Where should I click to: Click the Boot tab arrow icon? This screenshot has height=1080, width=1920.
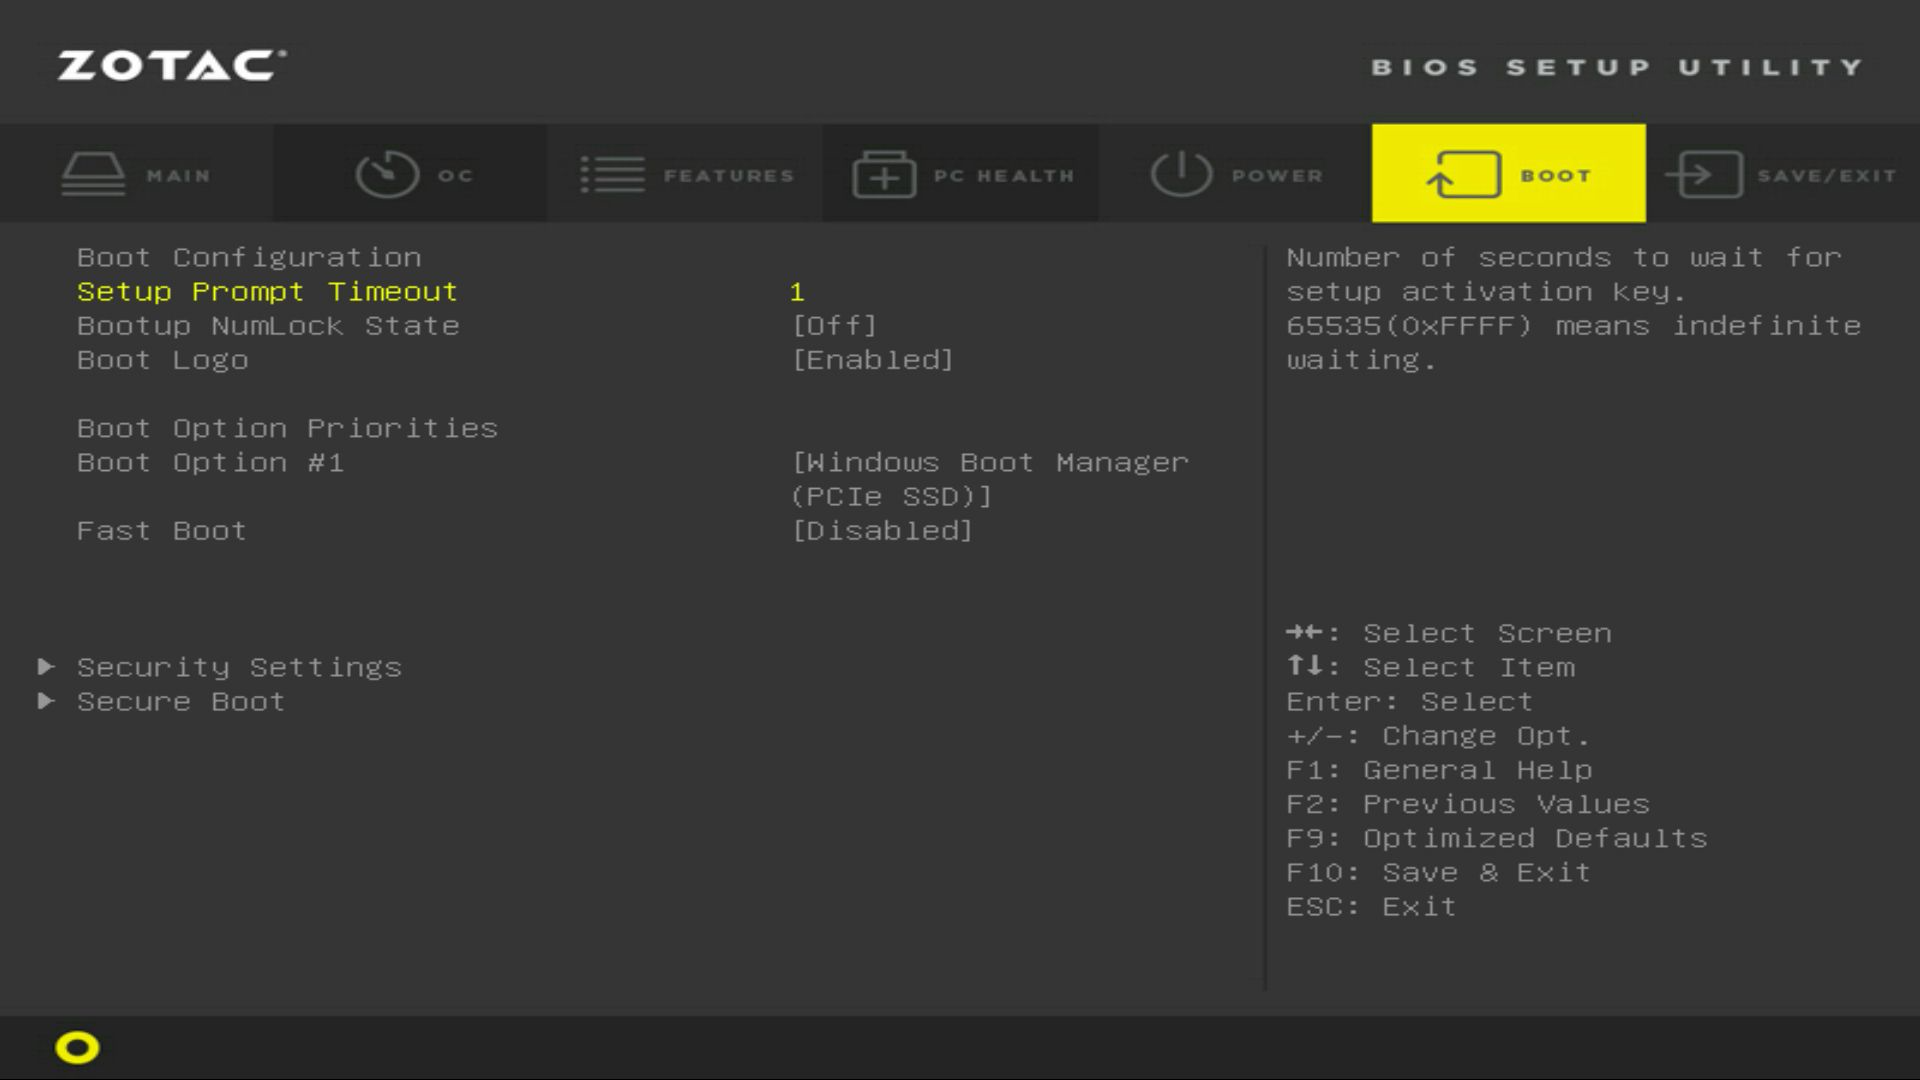(x=1463, y=174)
